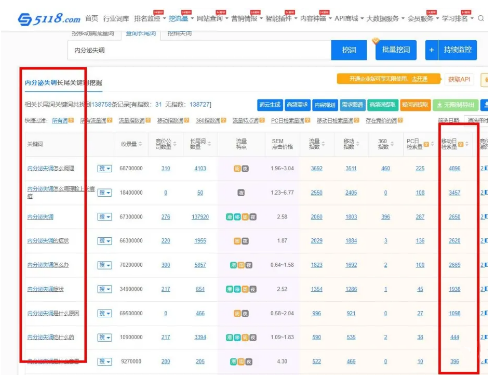This screenshot has width=488, height=375.
Task: Click the help icon beside PC日检索量 column header
Action: pos(426,144)
